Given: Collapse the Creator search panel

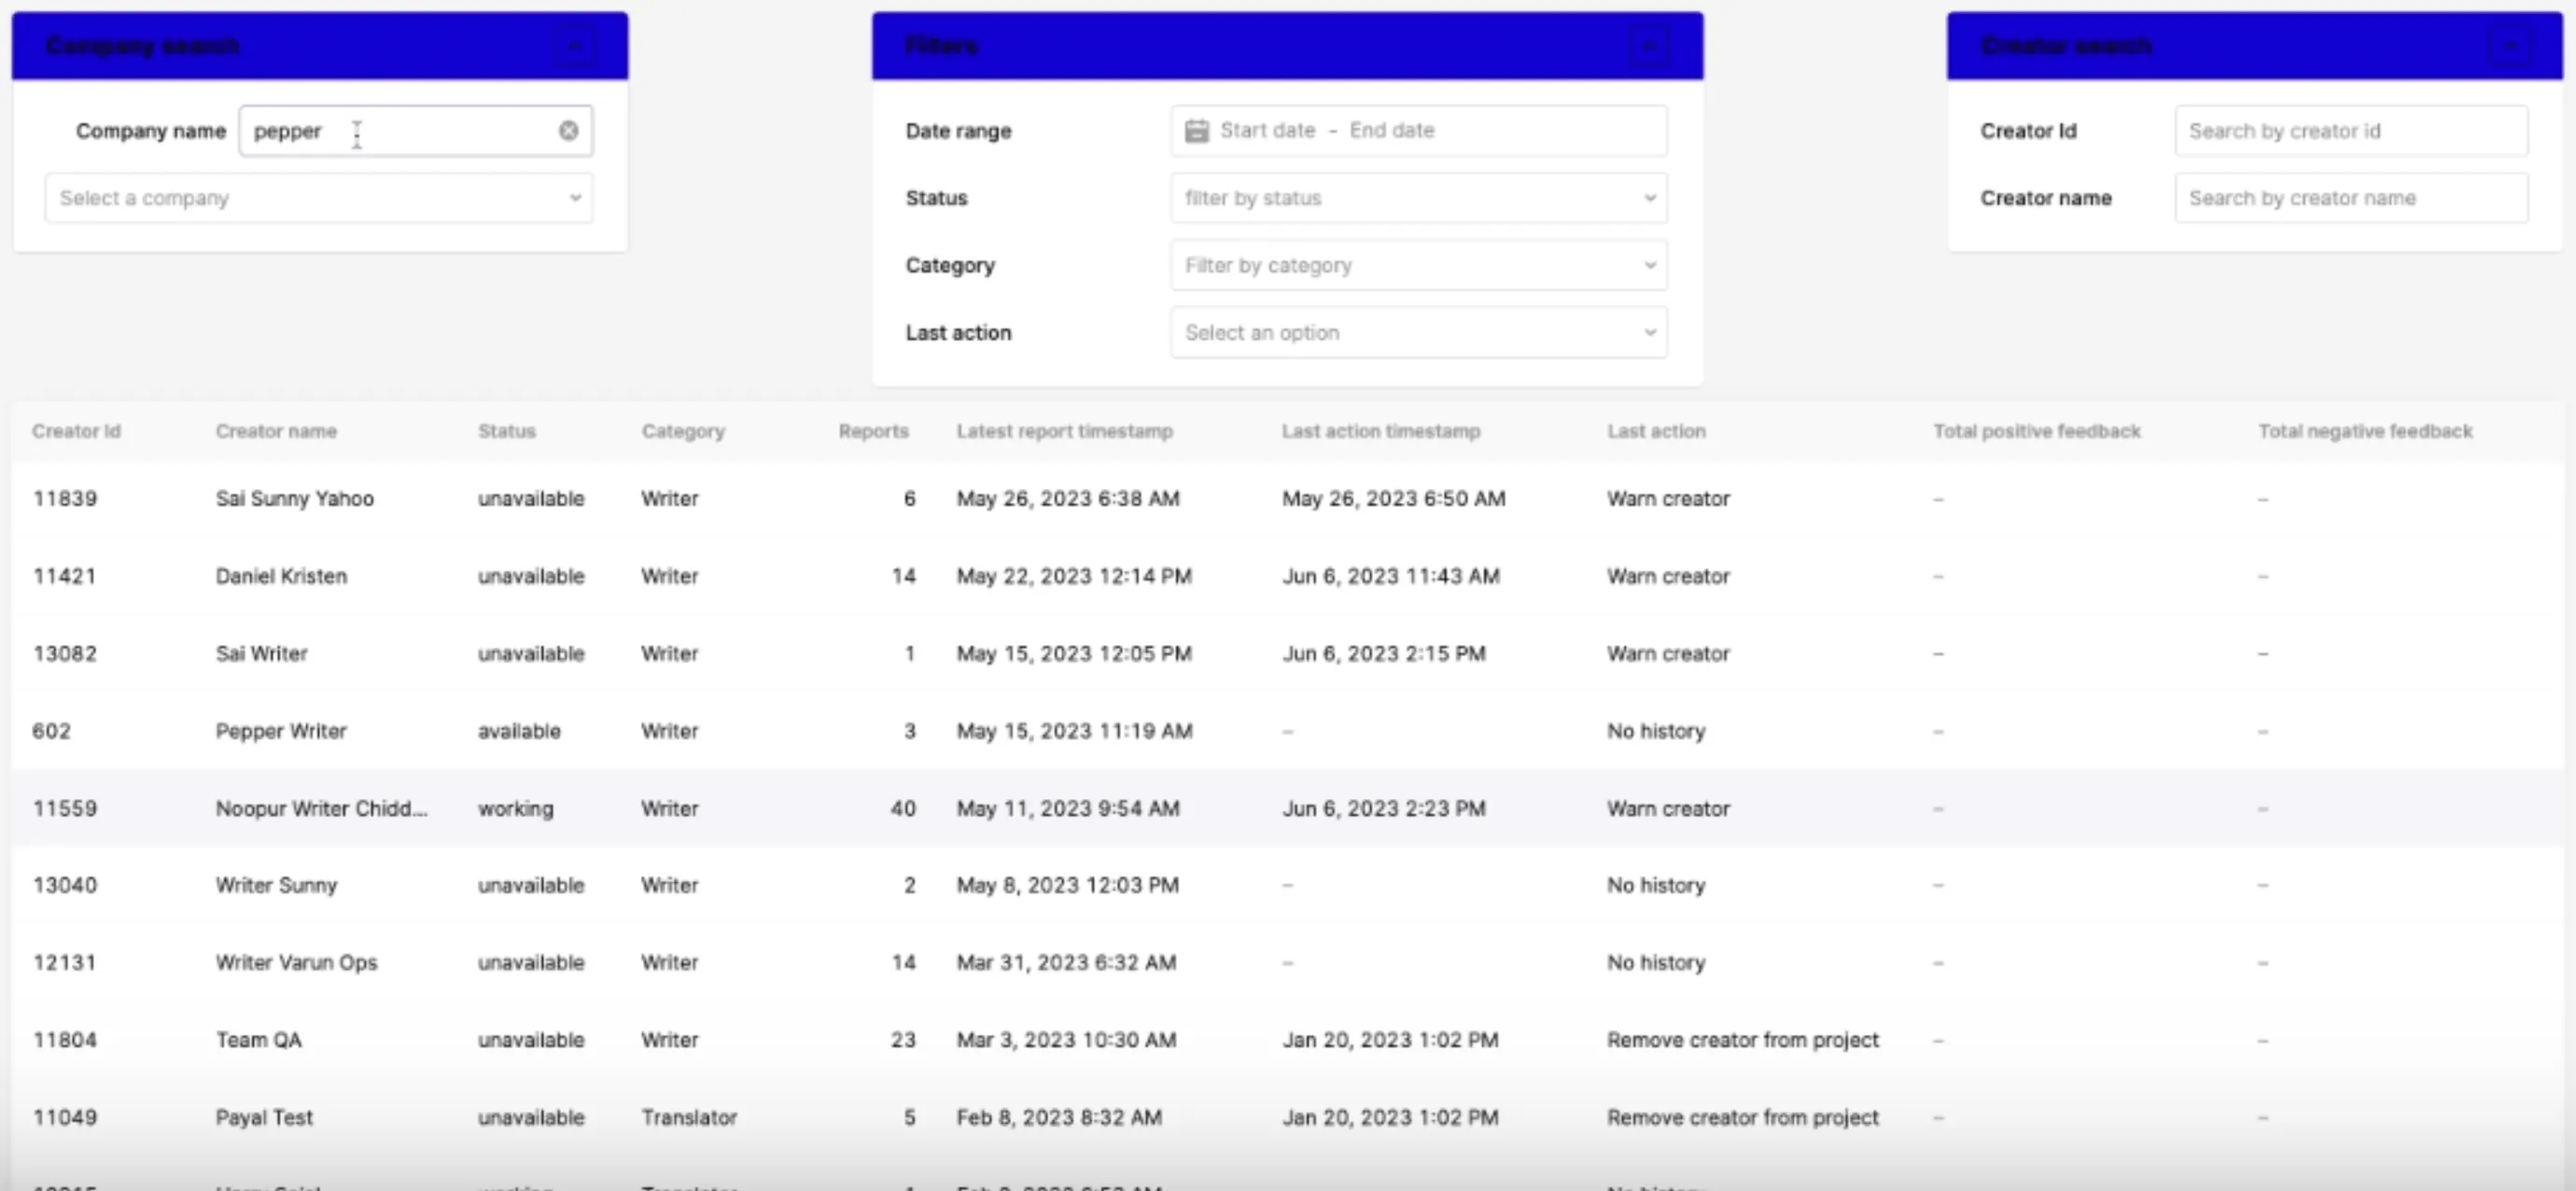Looking at the screenshot, I should pyautogui.click(x=2509, y=46).
